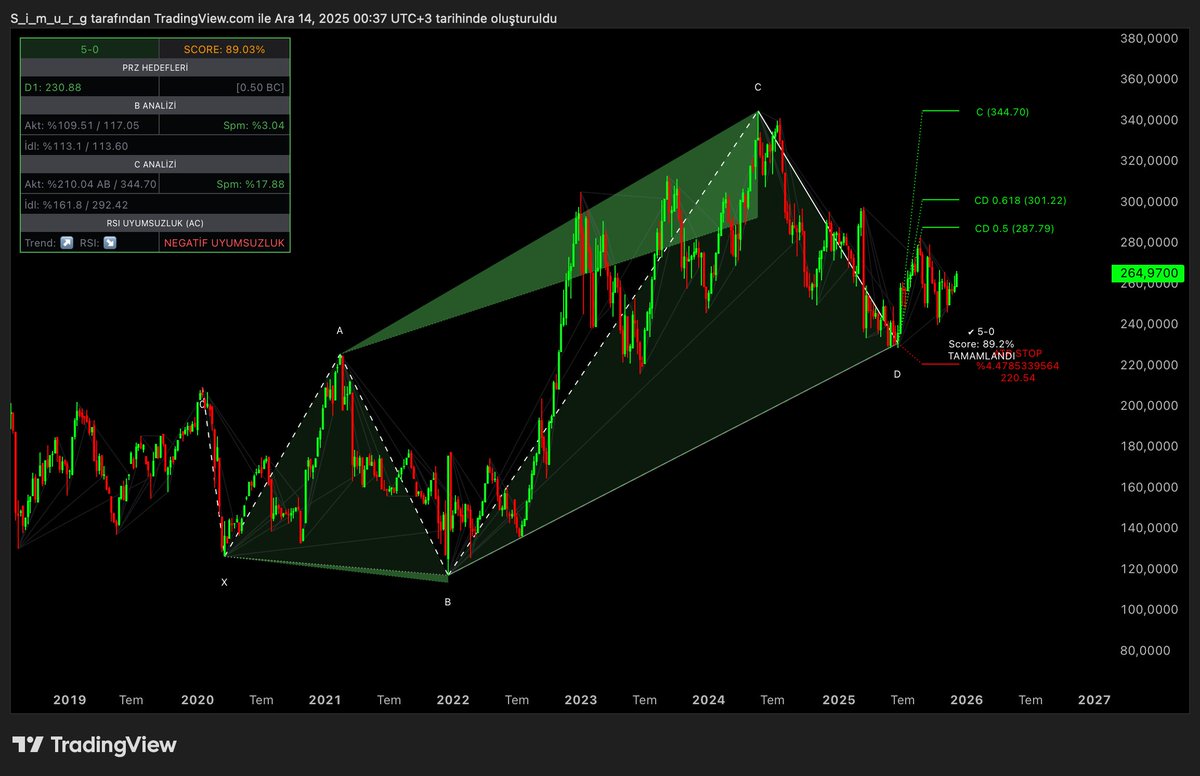Click 'Akt: %210.04 AB / 344.70' value

(x=90, y=184)
